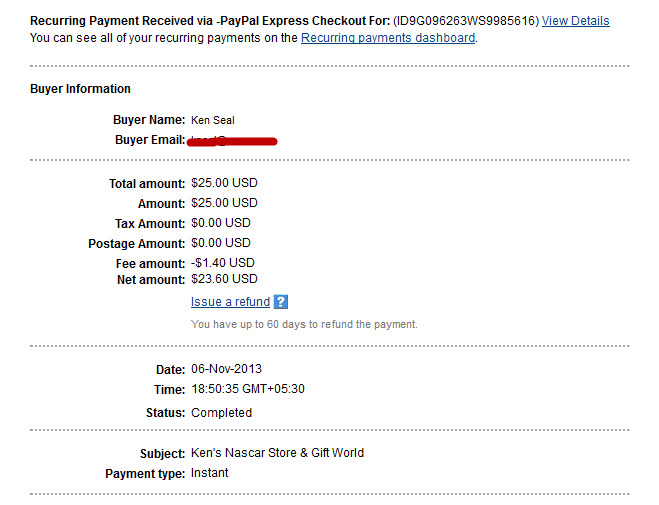659x505 pixels.
Task: Click the Recurring Payment Received heading
Action: point(210,21)
